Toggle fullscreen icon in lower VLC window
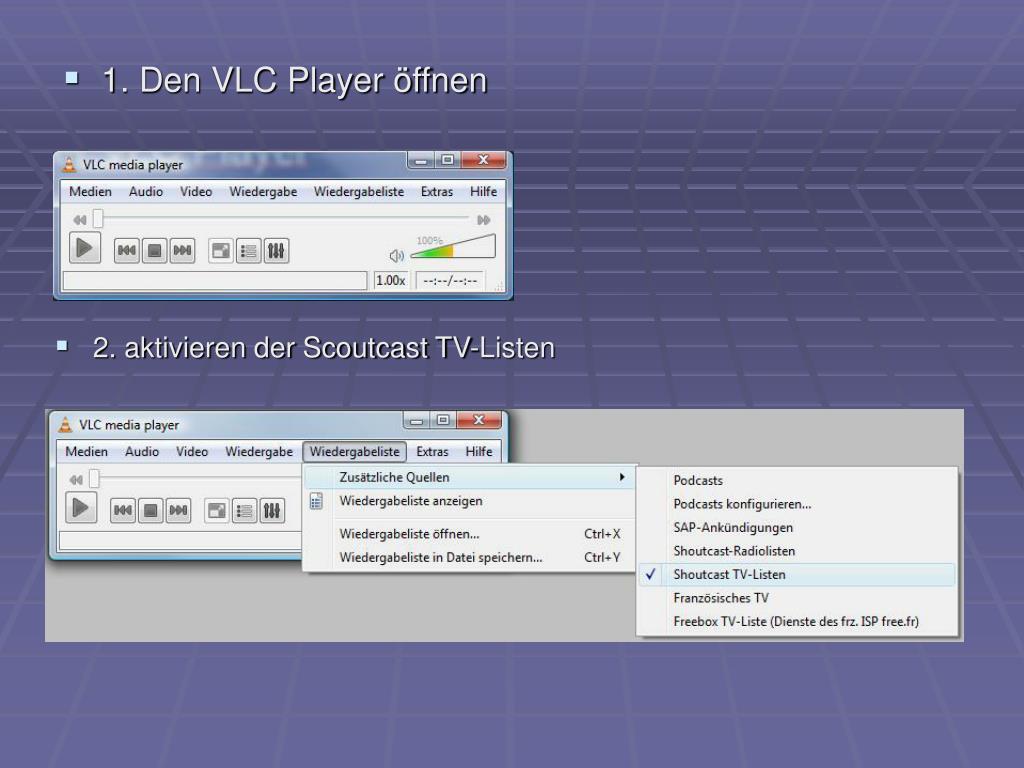Image resolution: width=1024 pixels, height=768 pixels. (x=217, y=511)
